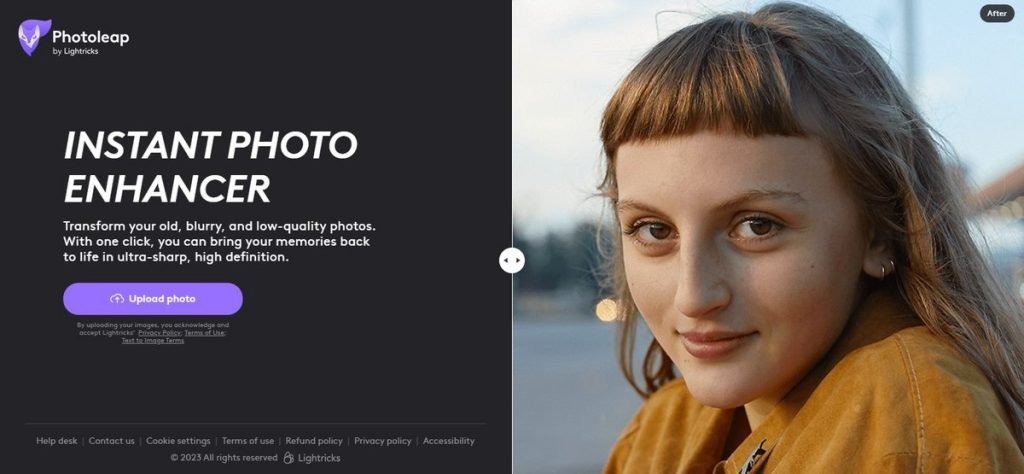View Terms of use in footer
This screenshot has width=1024, height=474.
247,441
